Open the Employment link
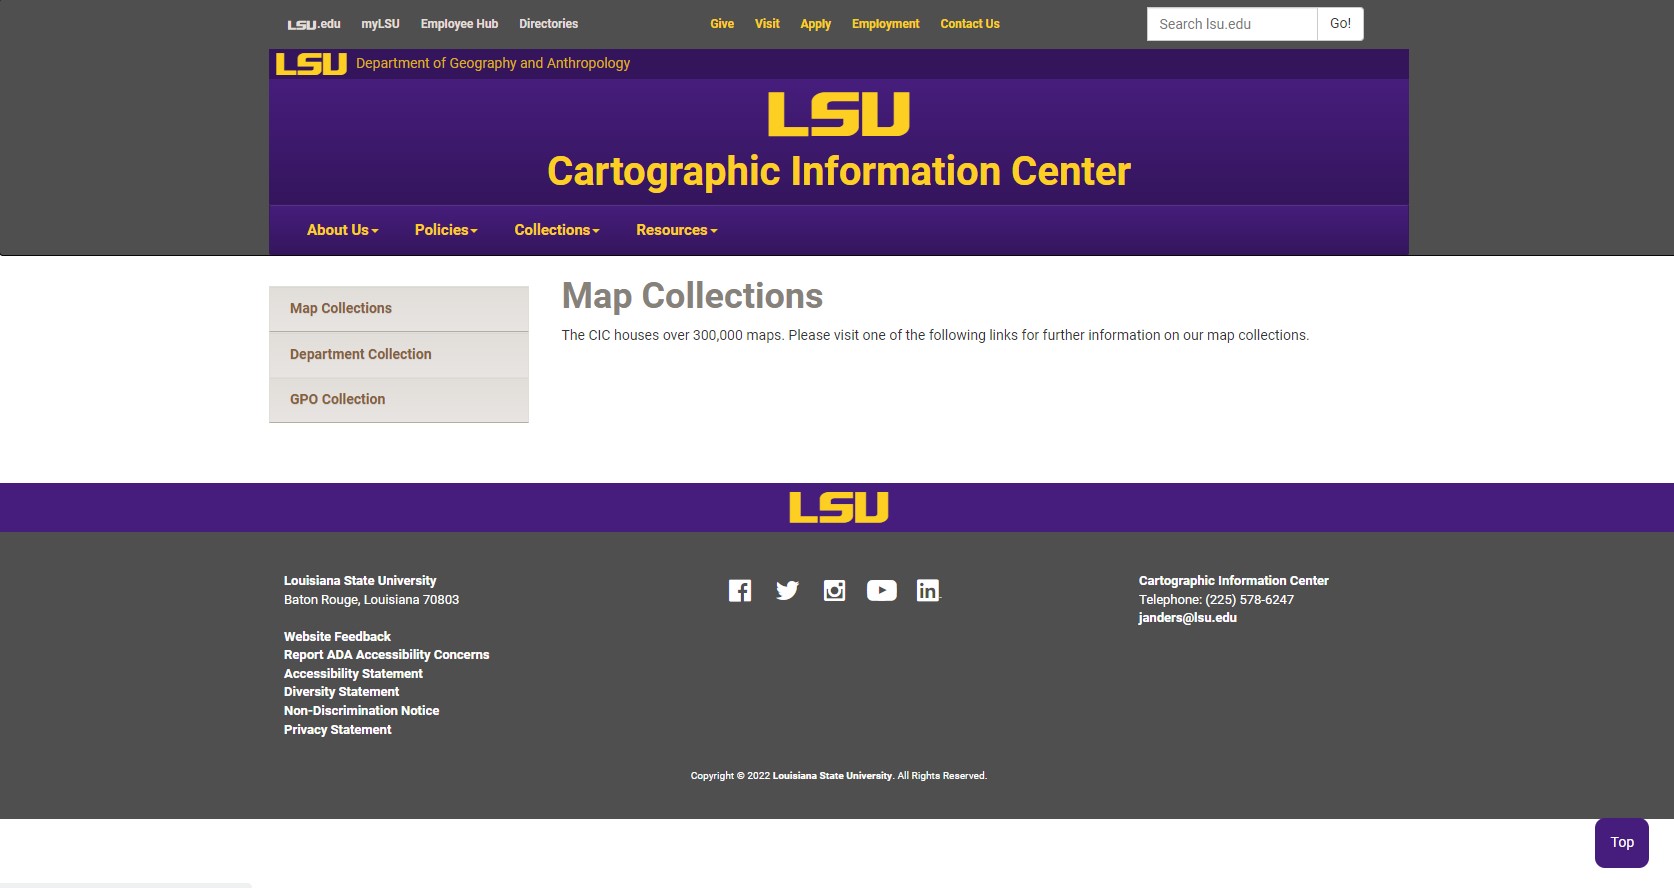The width and height of the screenshot is (1674, 888). pos(885,24)
